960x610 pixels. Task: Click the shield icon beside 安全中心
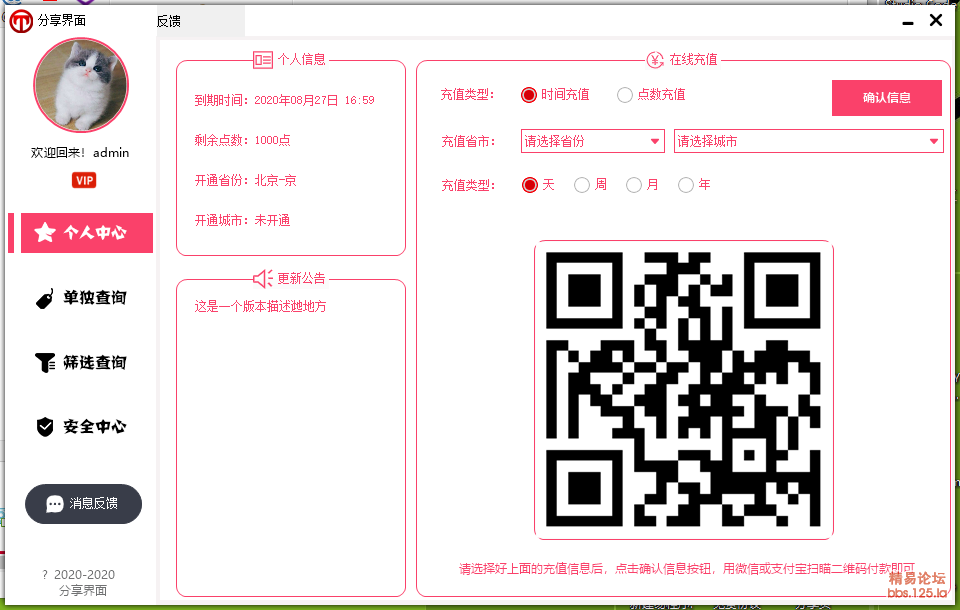[45, 427]
